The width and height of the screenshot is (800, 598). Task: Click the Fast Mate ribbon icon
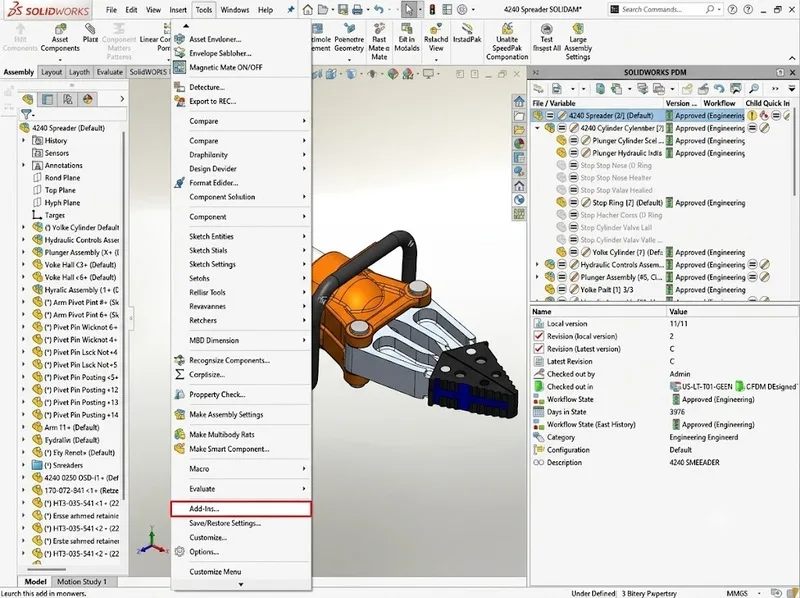[379, 42]
